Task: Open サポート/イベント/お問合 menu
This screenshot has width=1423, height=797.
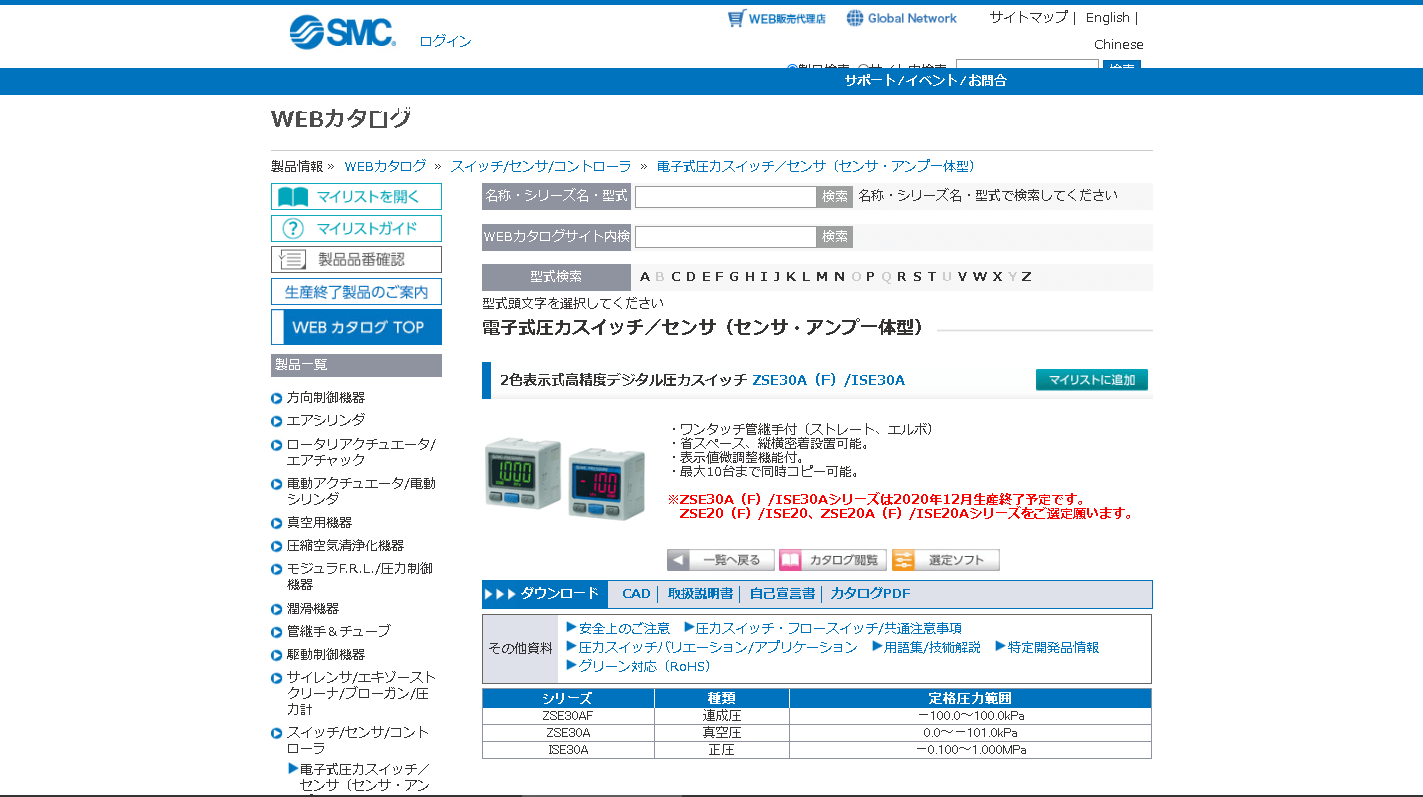Action: pos(925,81)
